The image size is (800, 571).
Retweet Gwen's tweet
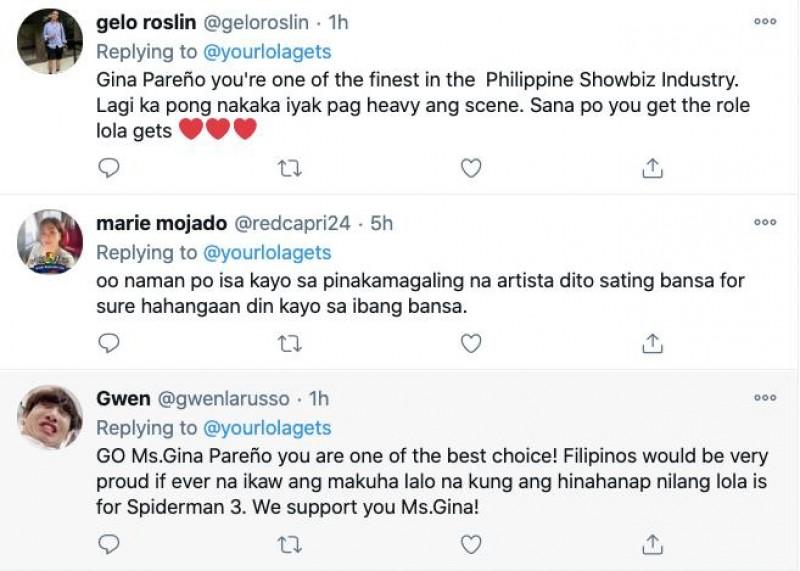tap(290, 544)
